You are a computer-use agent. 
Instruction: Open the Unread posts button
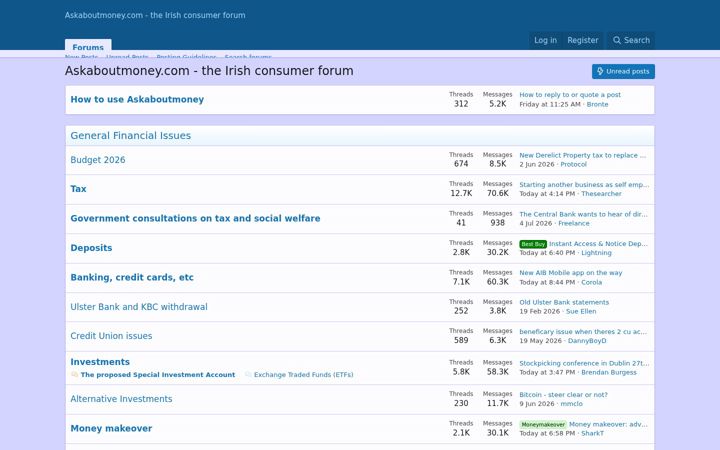pyautogui.click(x=623, y=71)
